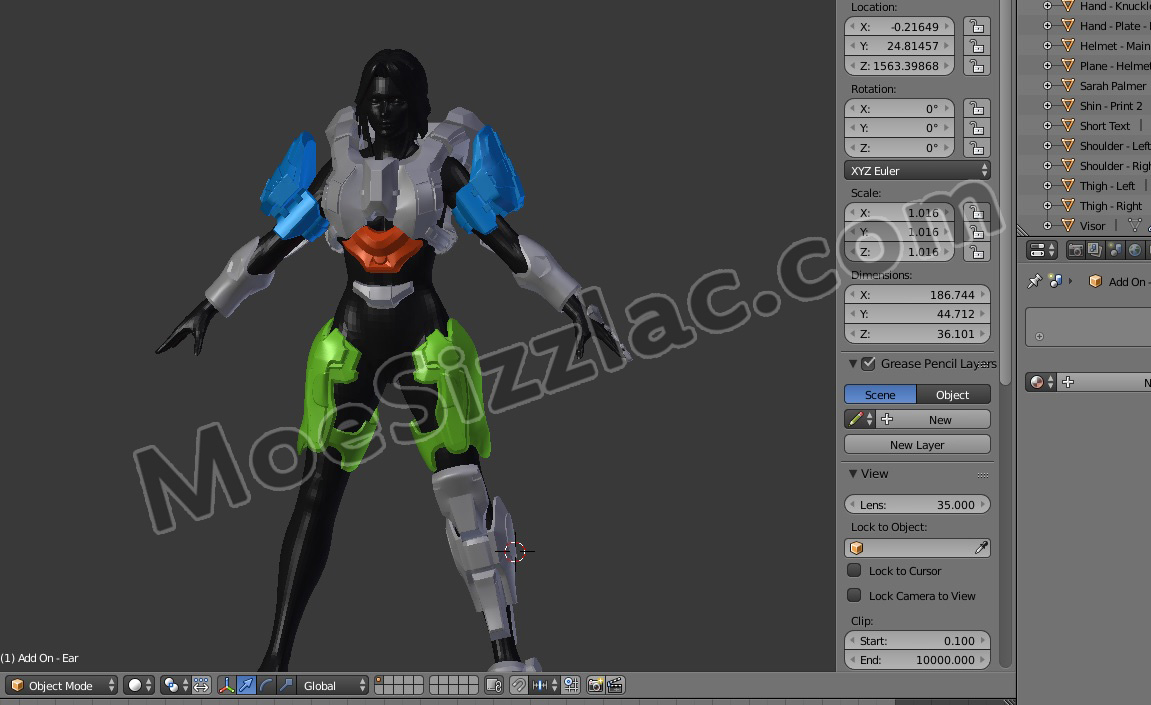Click the grease pencil plus icon
Screen dimensions: 1151x705
click(x=887, y=419)
